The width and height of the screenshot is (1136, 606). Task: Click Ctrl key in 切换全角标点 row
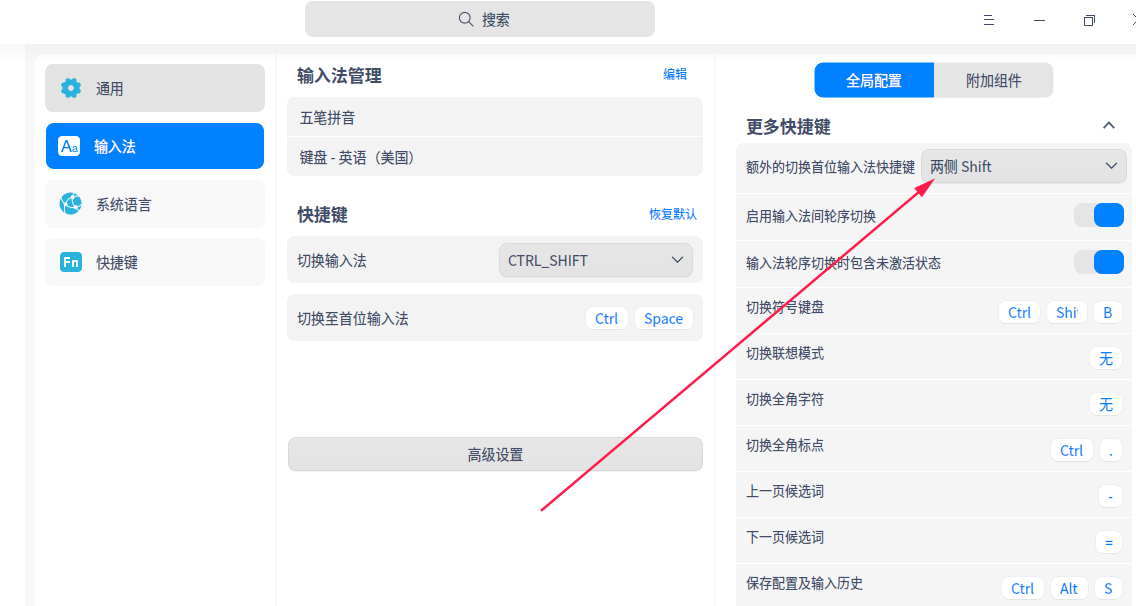(1072, 450)
